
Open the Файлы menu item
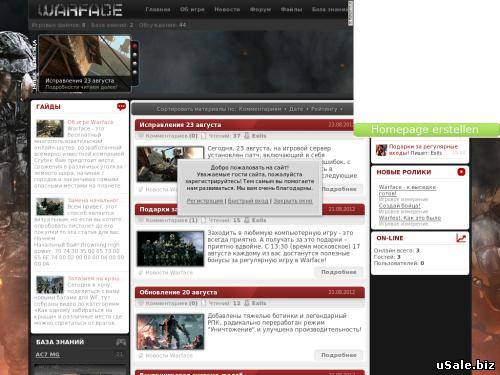pyautogui.click(x=291, y=9)
